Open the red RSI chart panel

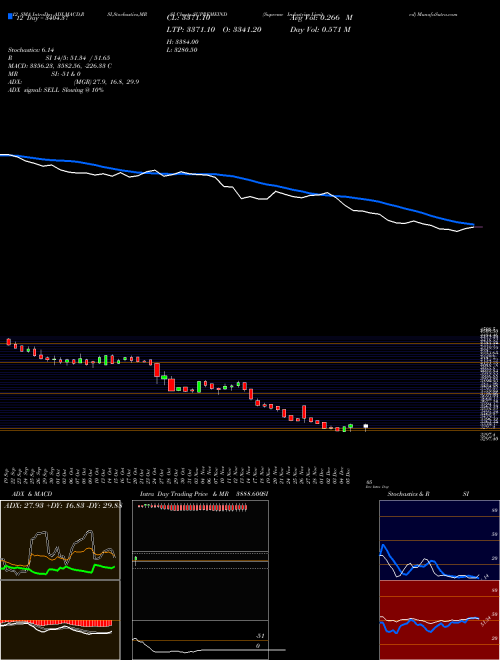(x=439, y=620)
